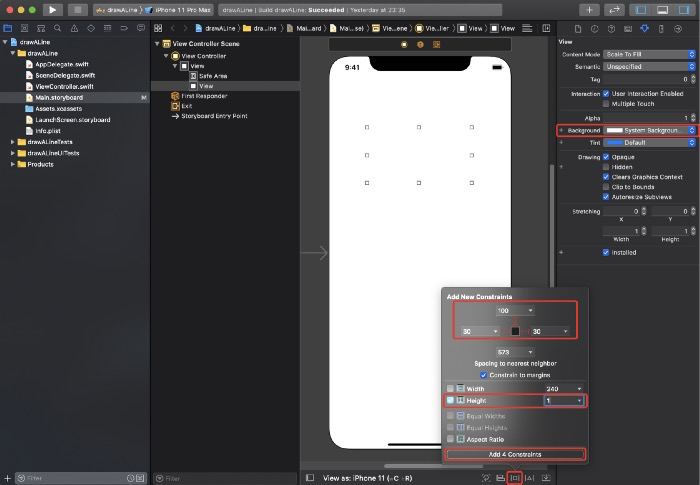
Task: Enable the Multiple Touch checkbox
Action: 606,104
